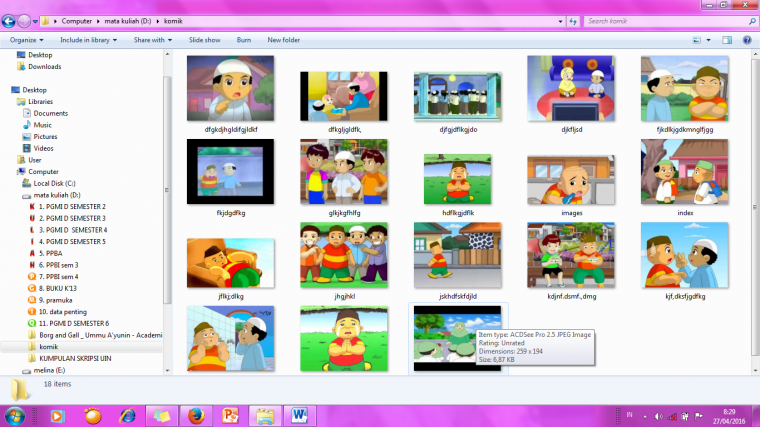The width and height of the screenshot is (760, 427).
Task: Click the orange fruit taskbar icon
Action: [x=93, y=416]
